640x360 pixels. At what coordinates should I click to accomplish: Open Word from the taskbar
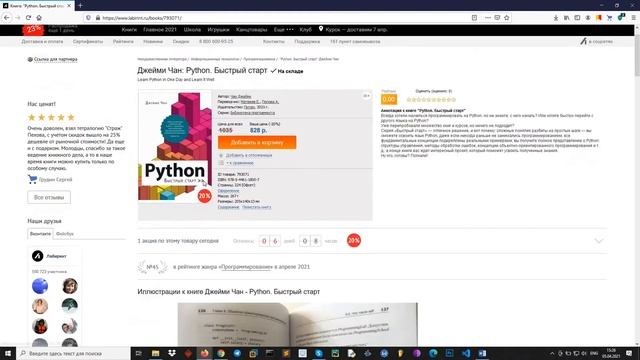(x=482, y=353)
